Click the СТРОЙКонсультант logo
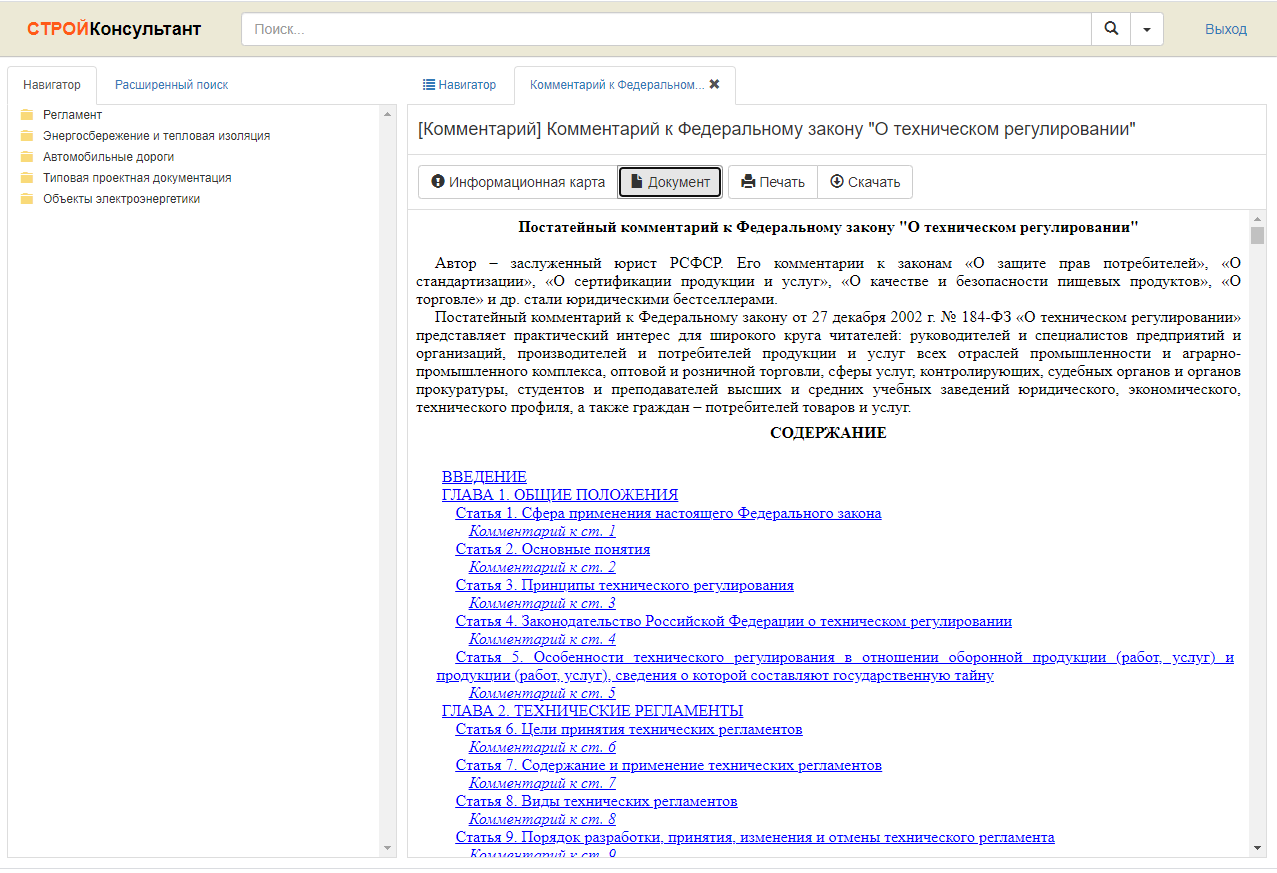1277x873 pixels. tap(114, 29)
